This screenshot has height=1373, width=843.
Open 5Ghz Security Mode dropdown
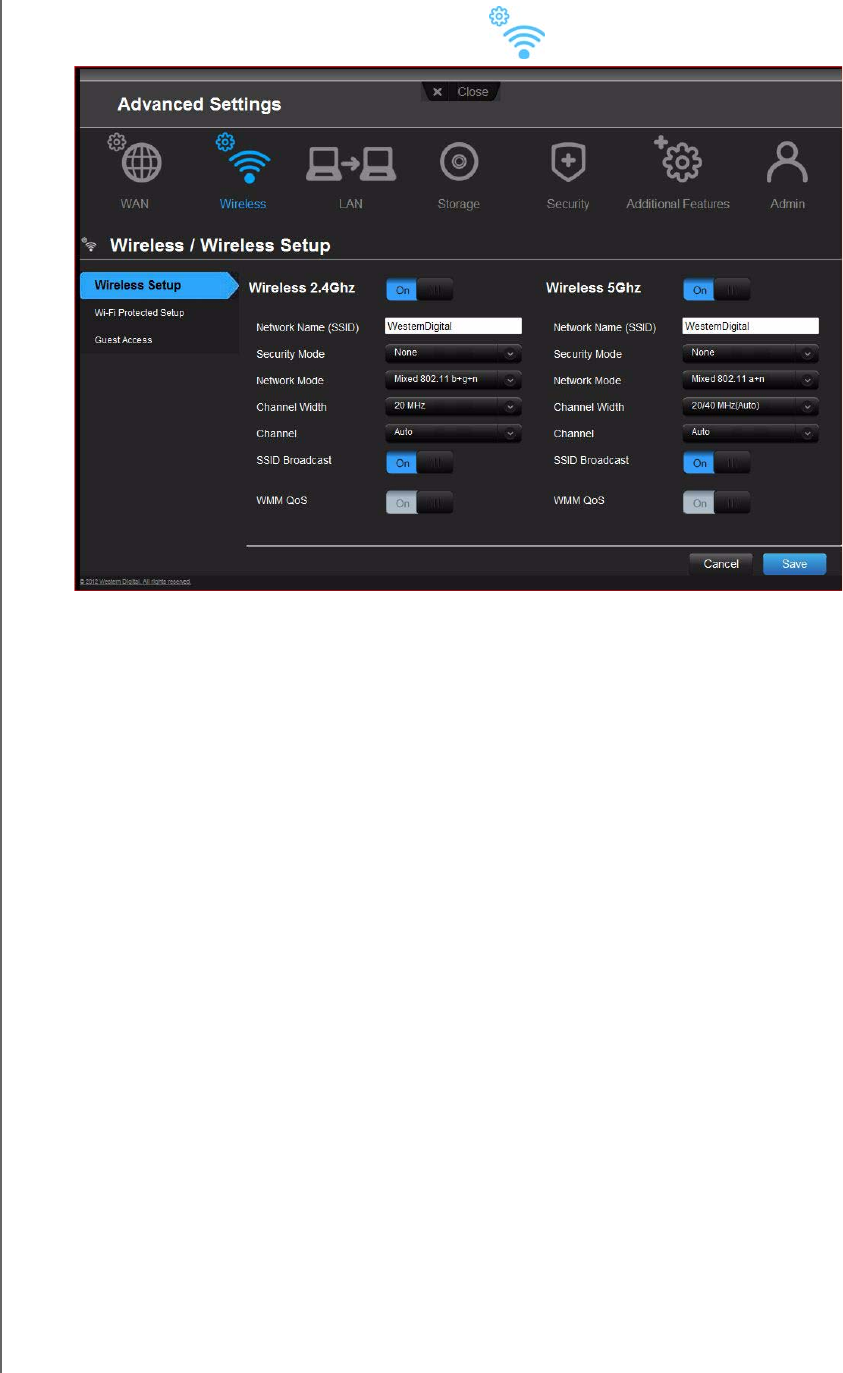click(x=750, y=353)
